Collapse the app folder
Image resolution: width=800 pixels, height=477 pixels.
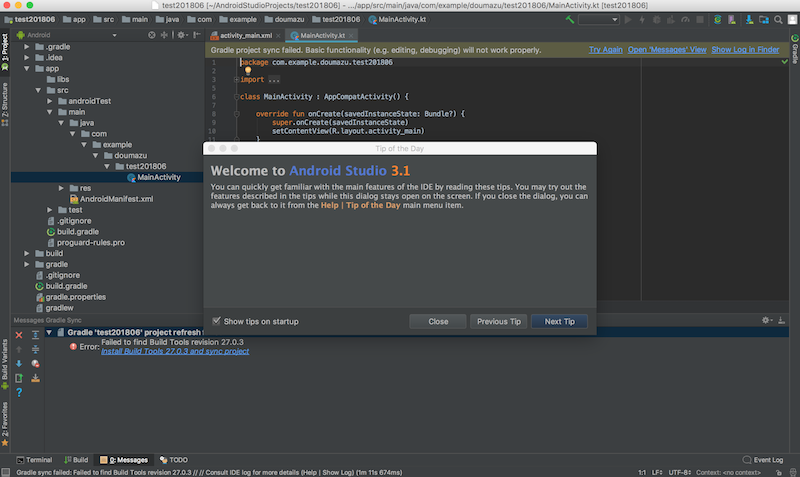point(27,68)
